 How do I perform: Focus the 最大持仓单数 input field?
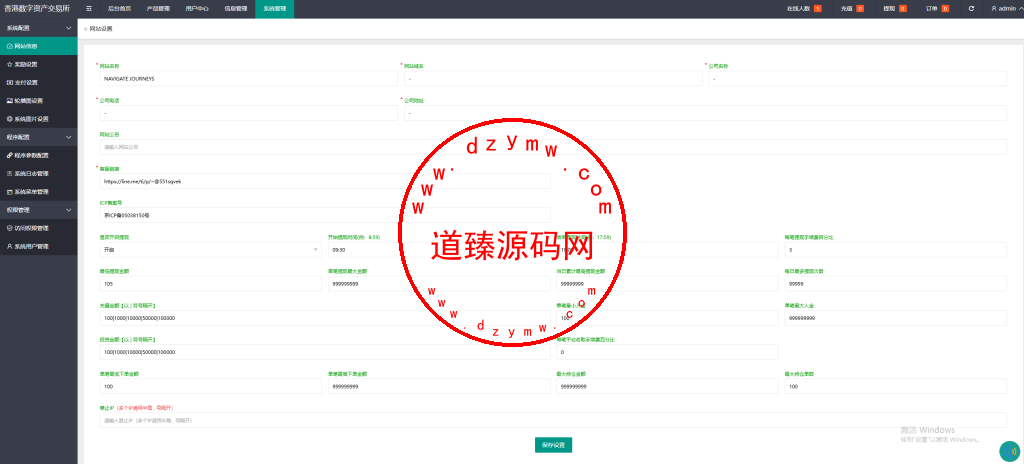pyautogui.click(x=895, y=386)
